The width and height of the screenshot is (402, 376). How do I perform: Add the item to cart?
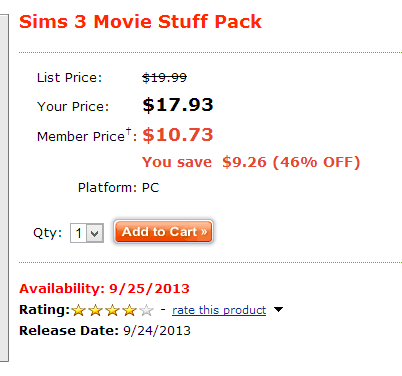[163, 231]
